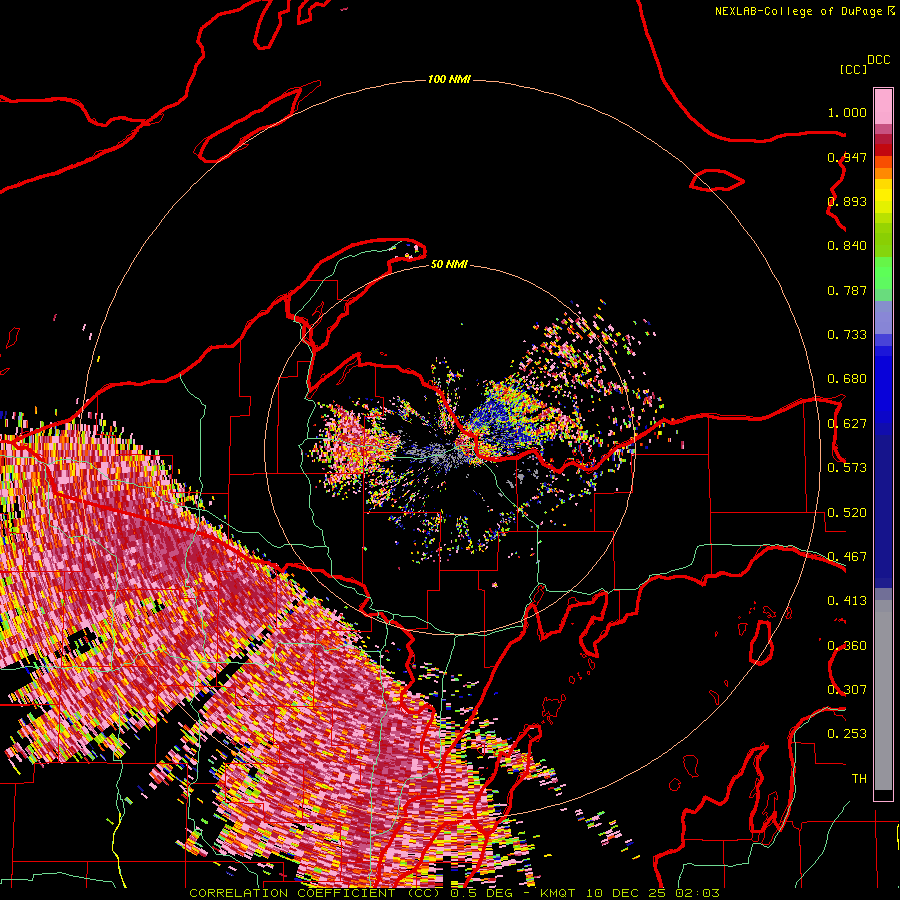Click the NEXLAB-College of DuPage credit text
This screenshot has width=900, height=900.
[x=798, y=11]
